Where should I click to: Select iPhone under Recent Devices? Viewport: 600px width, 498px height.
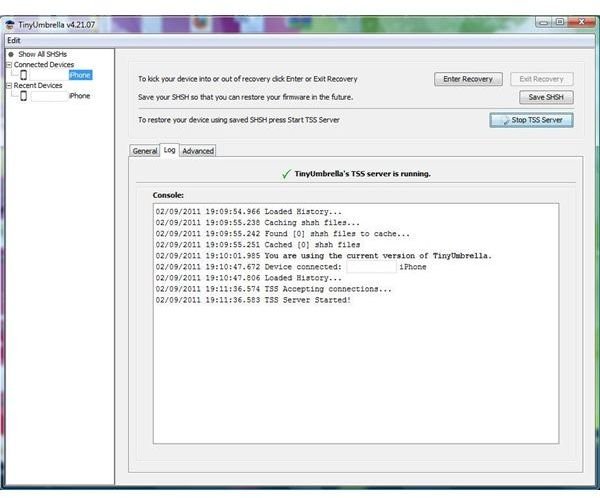click(x=80, y=96)
